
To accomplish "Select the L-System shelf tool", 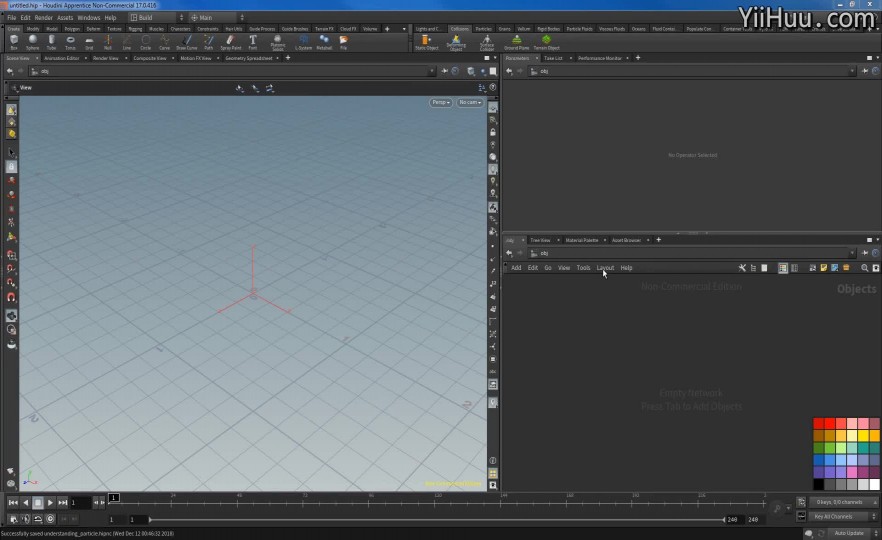I will coord(304,42).
